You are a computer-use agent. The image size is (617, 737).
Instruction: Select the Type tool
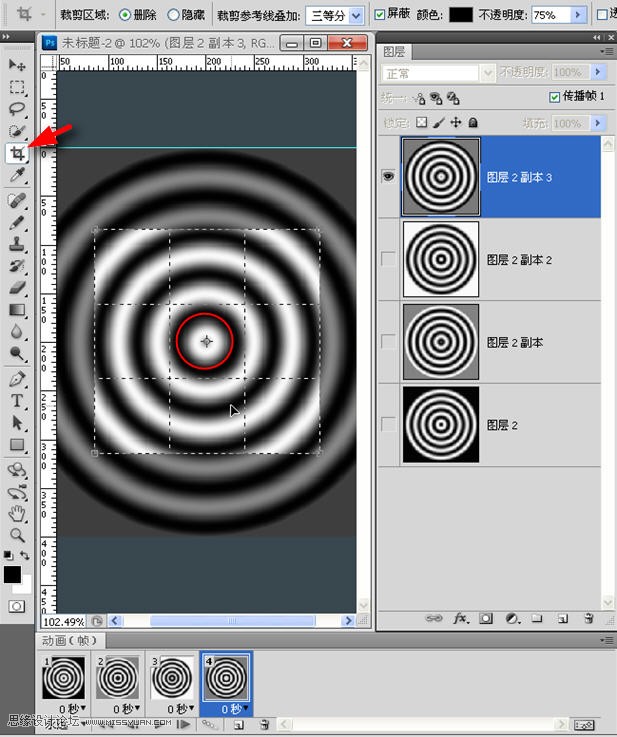pos(17,401)
